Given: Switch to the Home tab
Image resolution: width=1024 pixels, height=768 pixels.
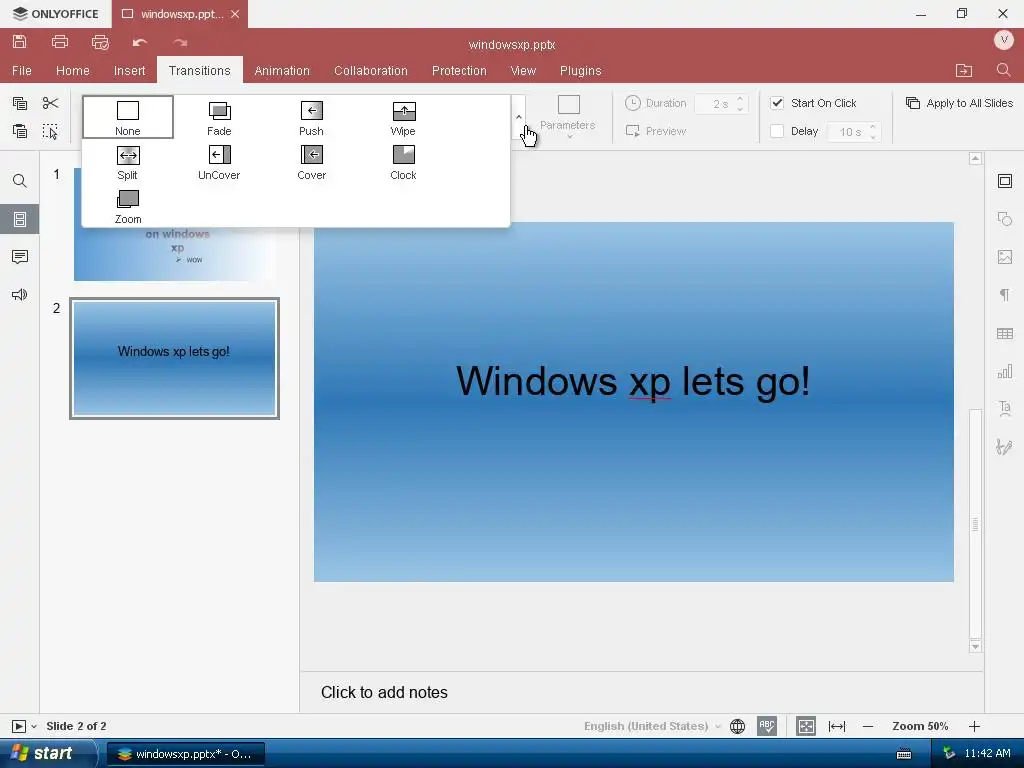Looking at the screenshot, I should 72,71.
